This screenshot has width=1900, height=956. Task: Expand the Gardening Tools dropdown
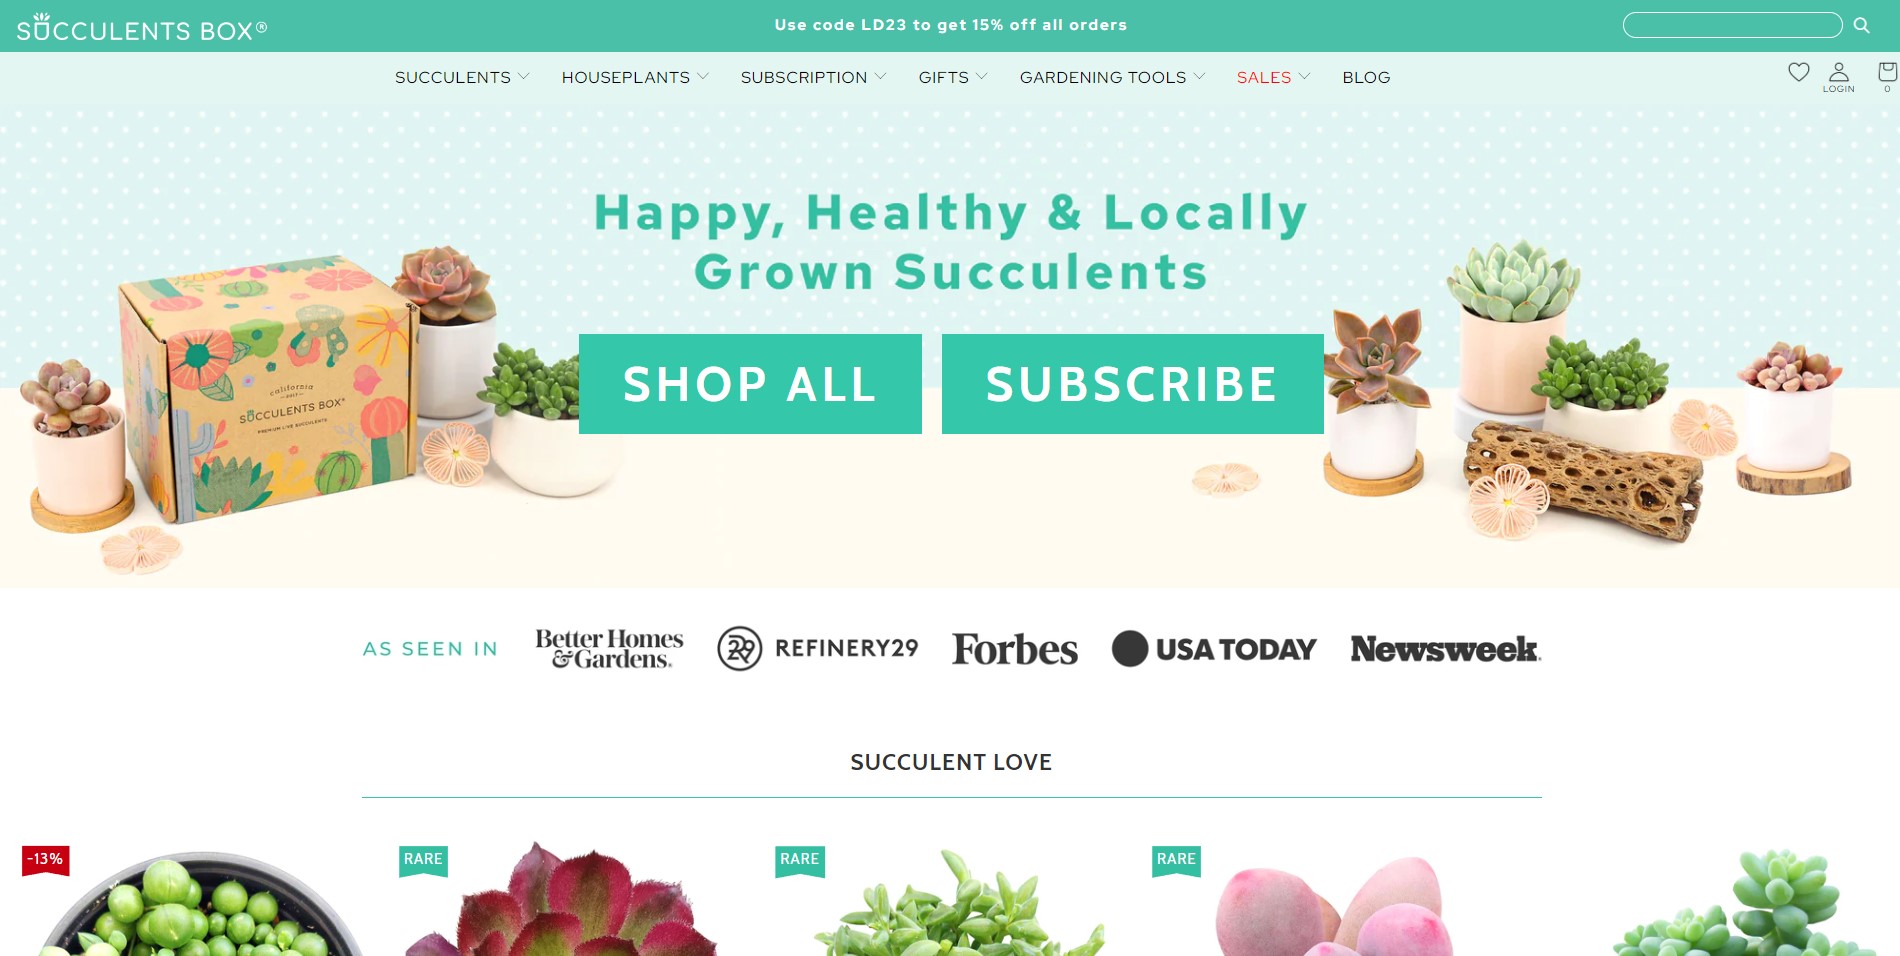pyautogui.click(x=1112, y=77)
